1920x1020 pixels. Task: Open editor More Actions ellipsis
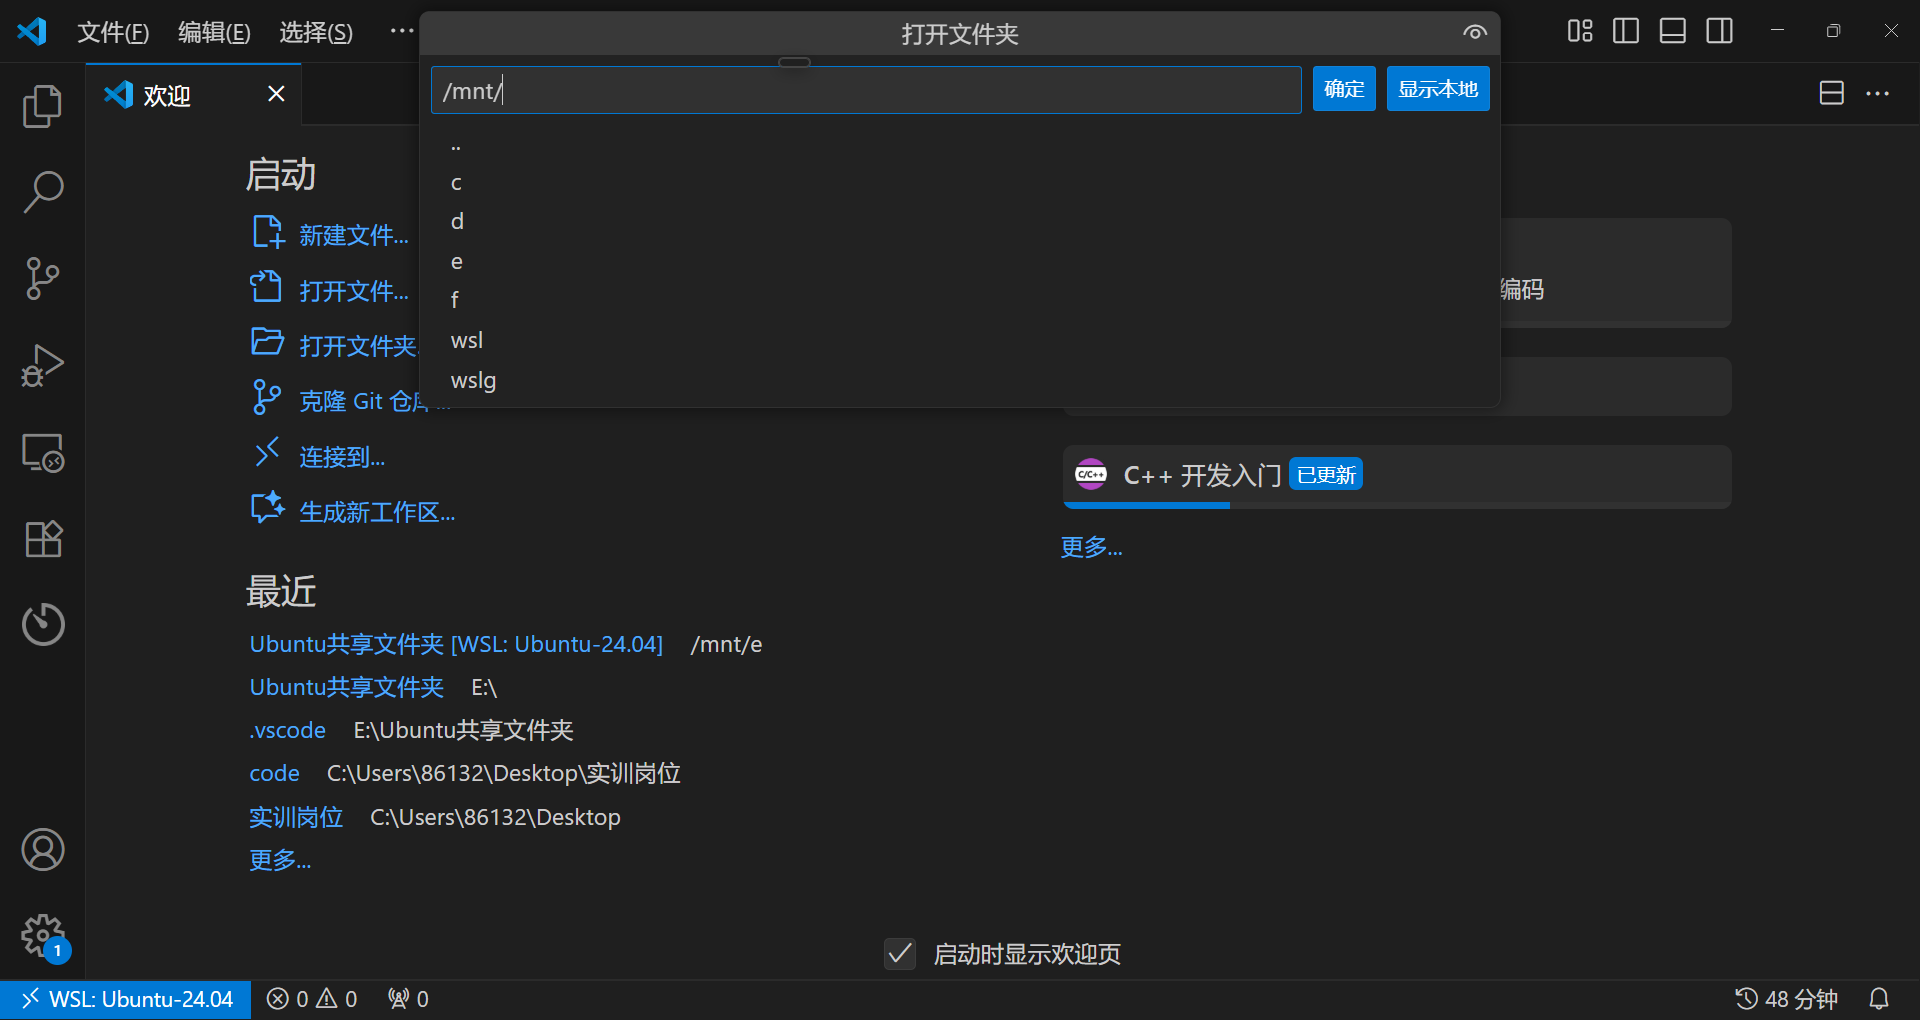(1878, 93)
